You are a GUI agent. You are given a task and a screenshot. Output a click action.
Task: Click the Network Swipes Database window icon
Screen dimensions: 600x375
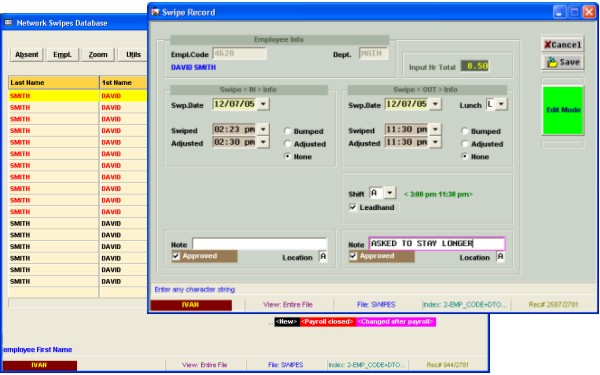point(8,23)
